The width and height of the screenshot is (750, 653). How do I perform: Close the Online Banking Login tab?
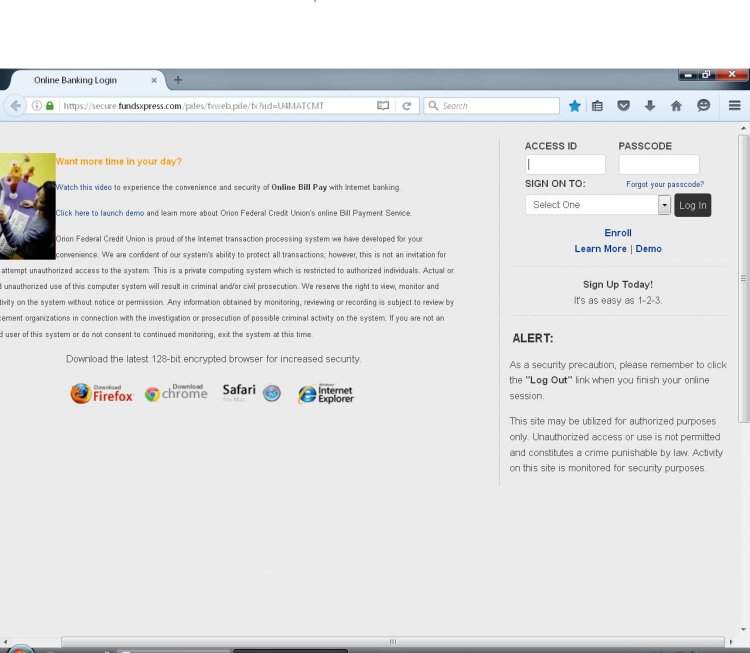(154, 80)
